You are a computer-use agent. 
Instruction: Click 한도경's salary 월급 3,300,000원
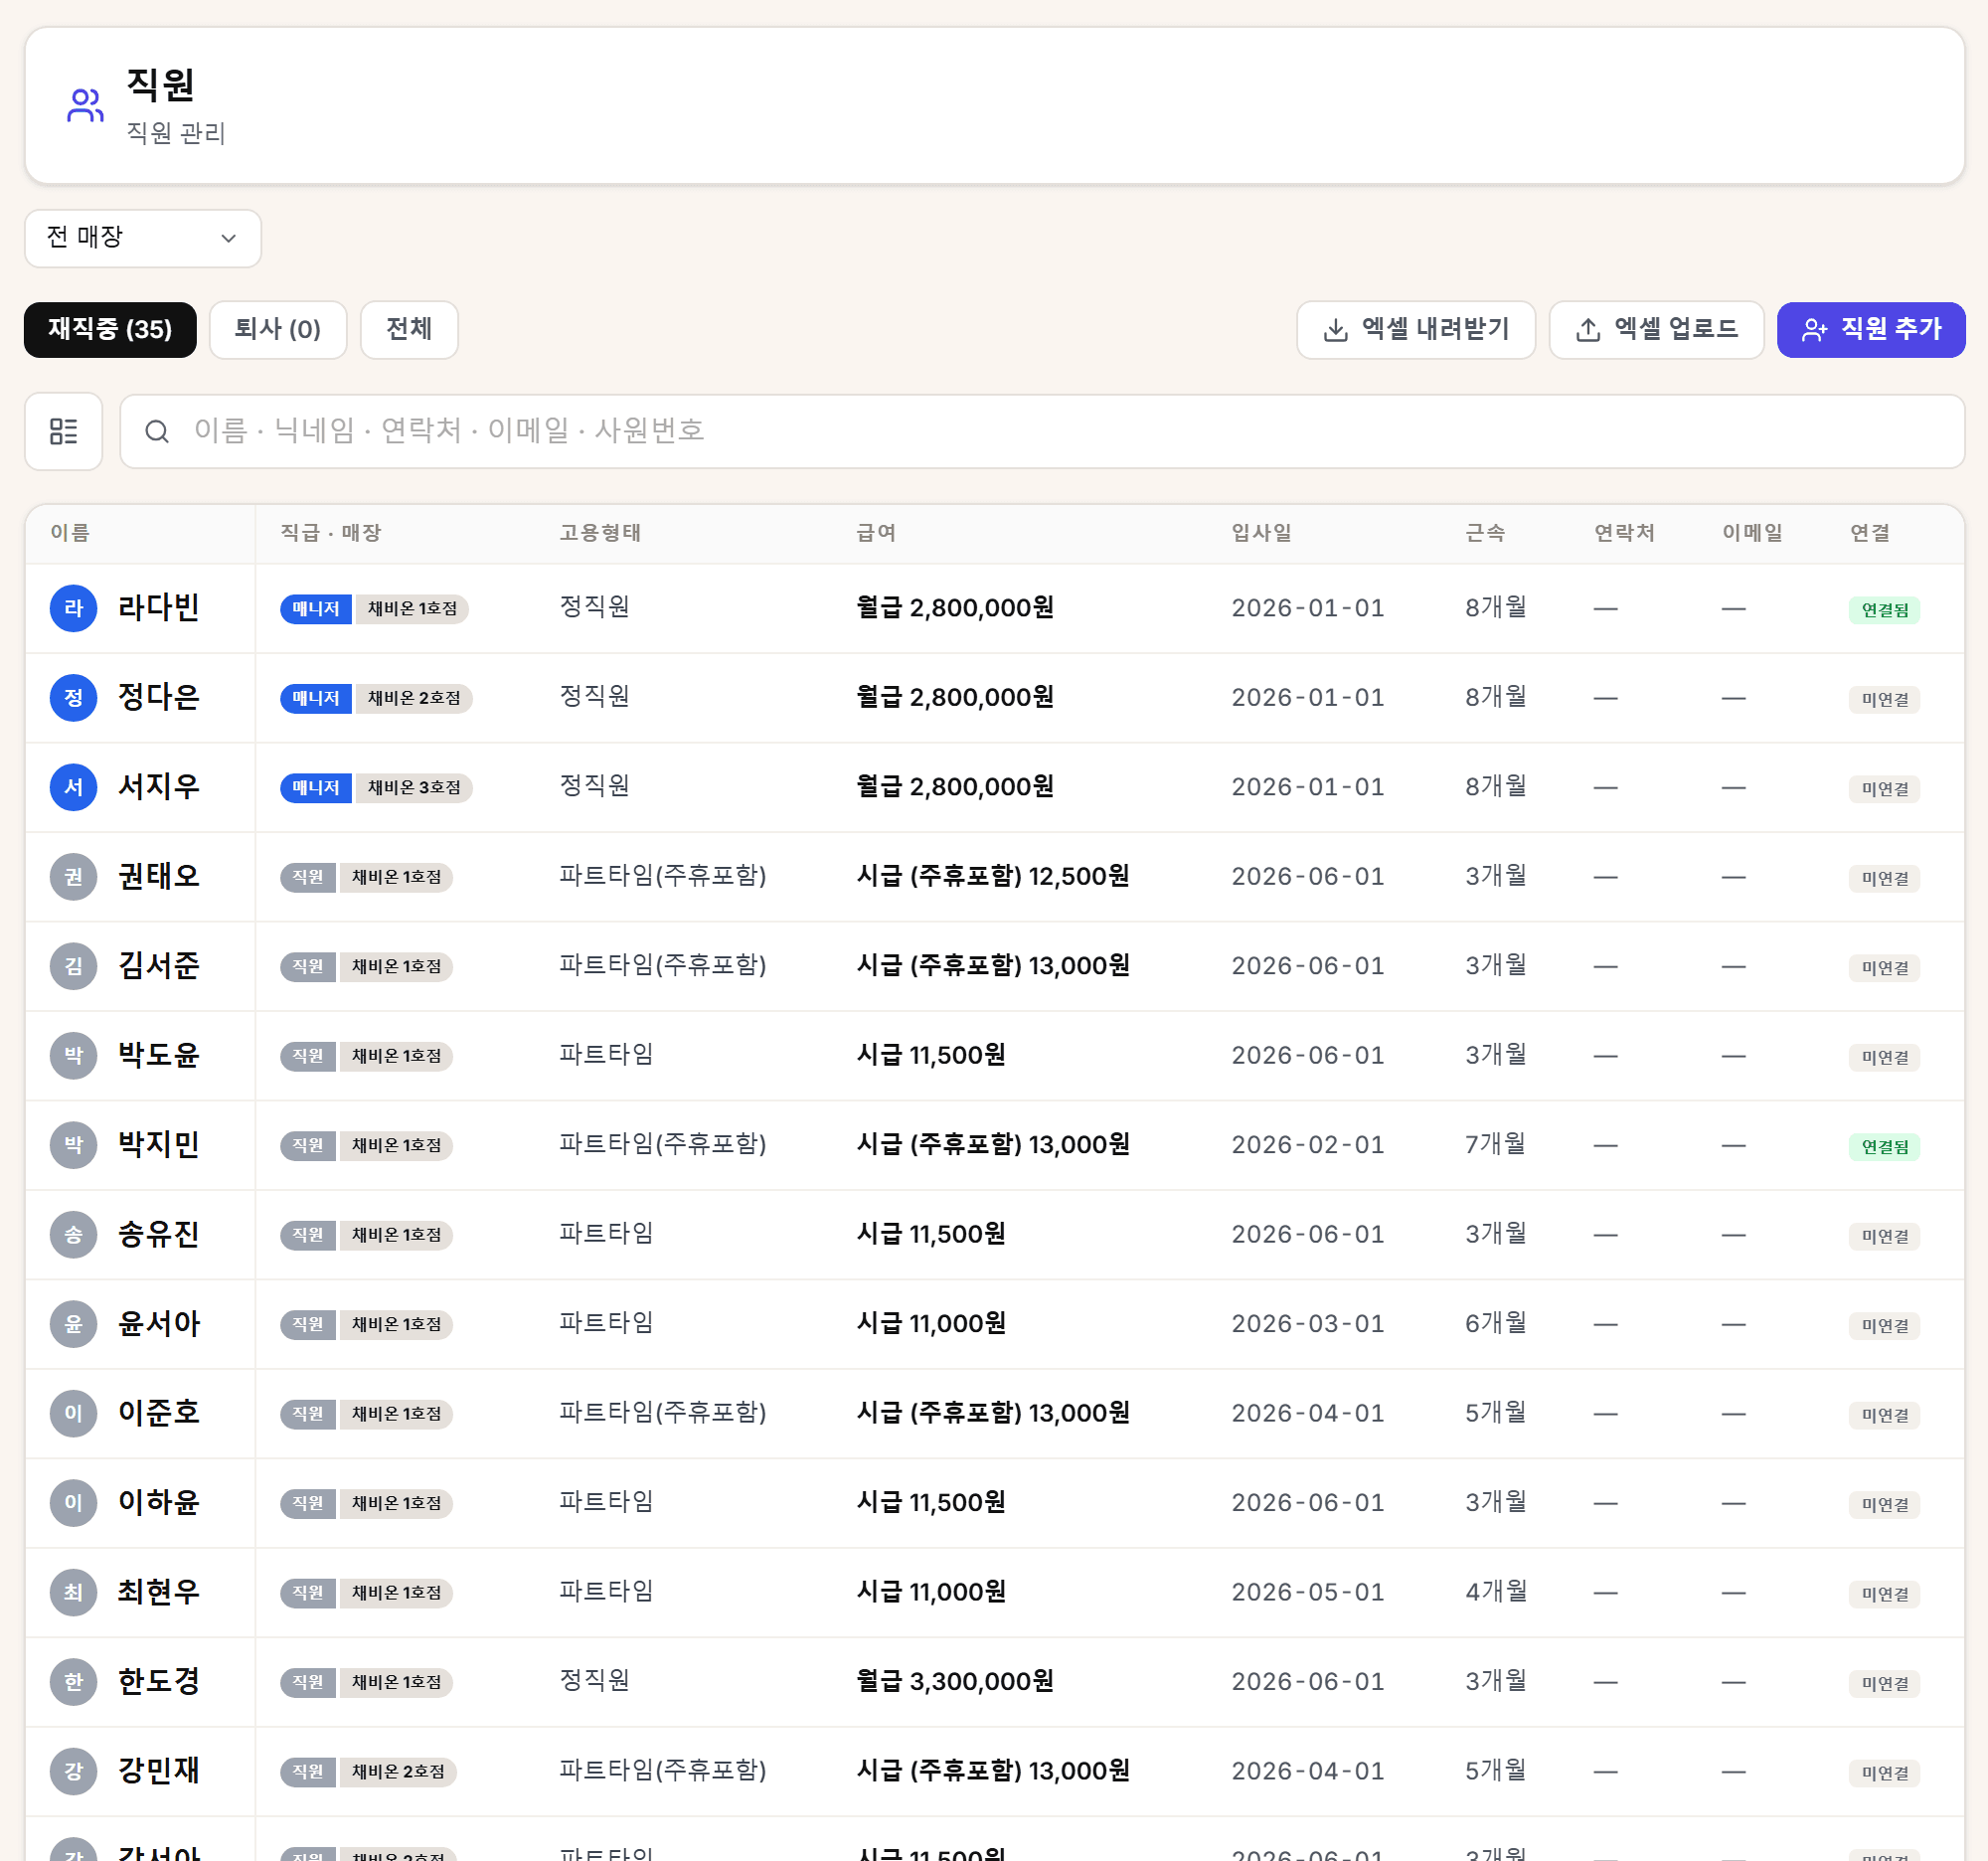pos(955,1682)
